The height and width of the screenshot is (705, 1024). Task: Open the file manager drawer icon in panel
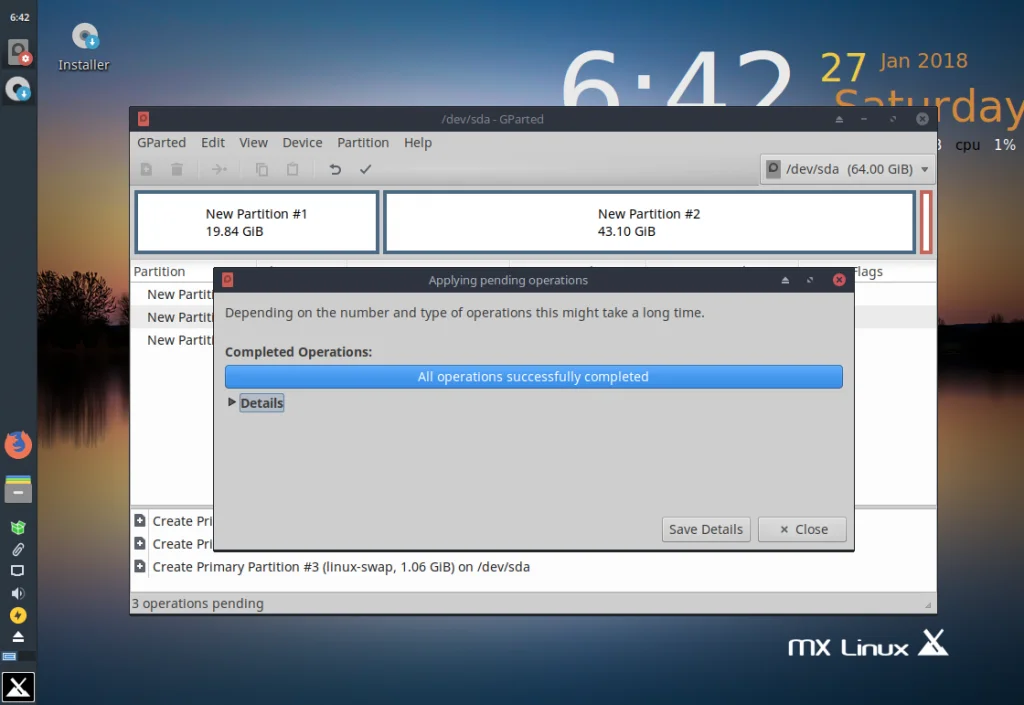click(x=18, y=489)
